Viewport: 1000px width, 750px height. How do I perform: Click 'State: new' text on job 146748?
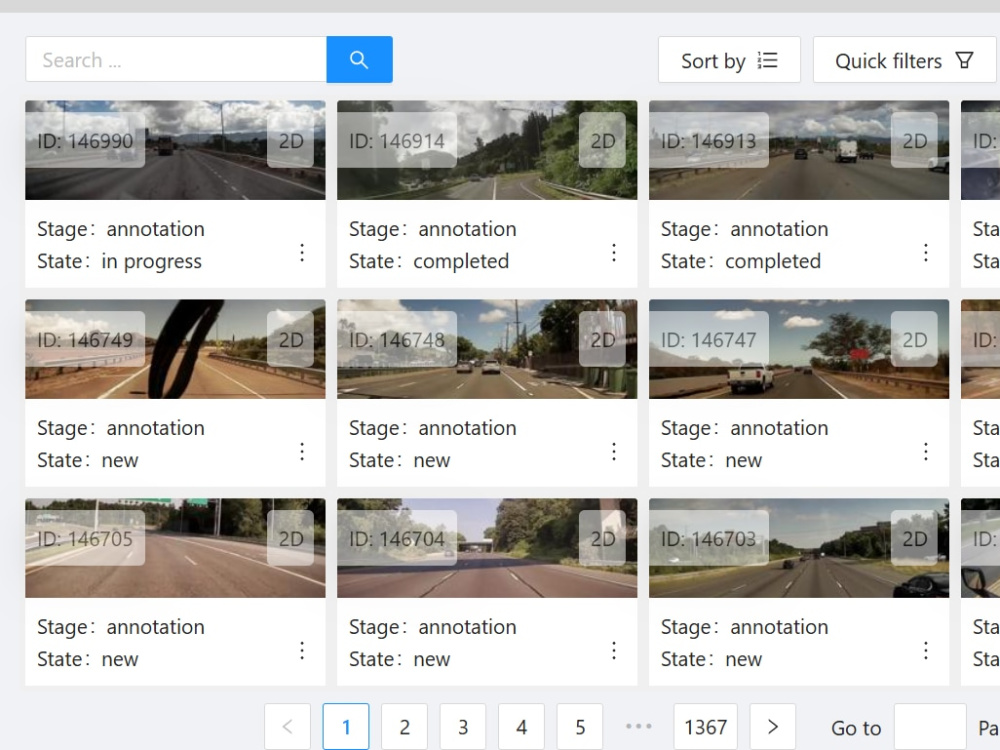point(399,460)
